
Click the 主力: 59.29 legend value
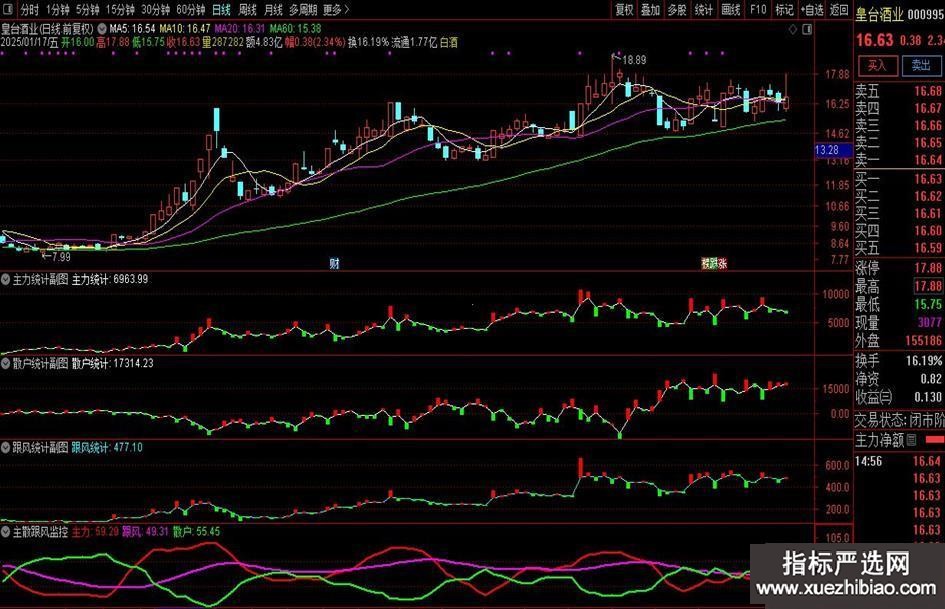95,532
